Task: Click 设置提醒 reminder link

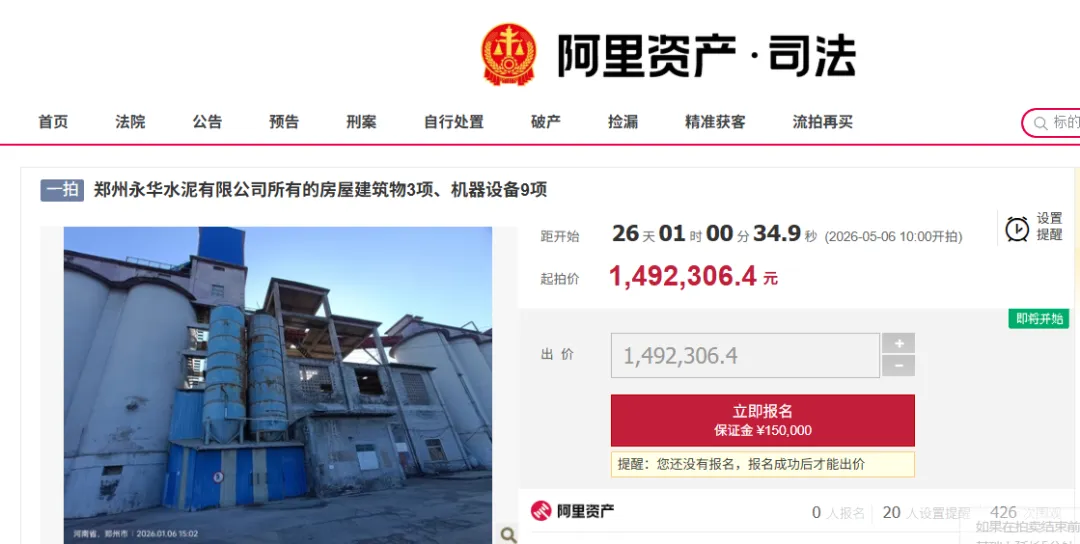Action: tap(1050, 227)
